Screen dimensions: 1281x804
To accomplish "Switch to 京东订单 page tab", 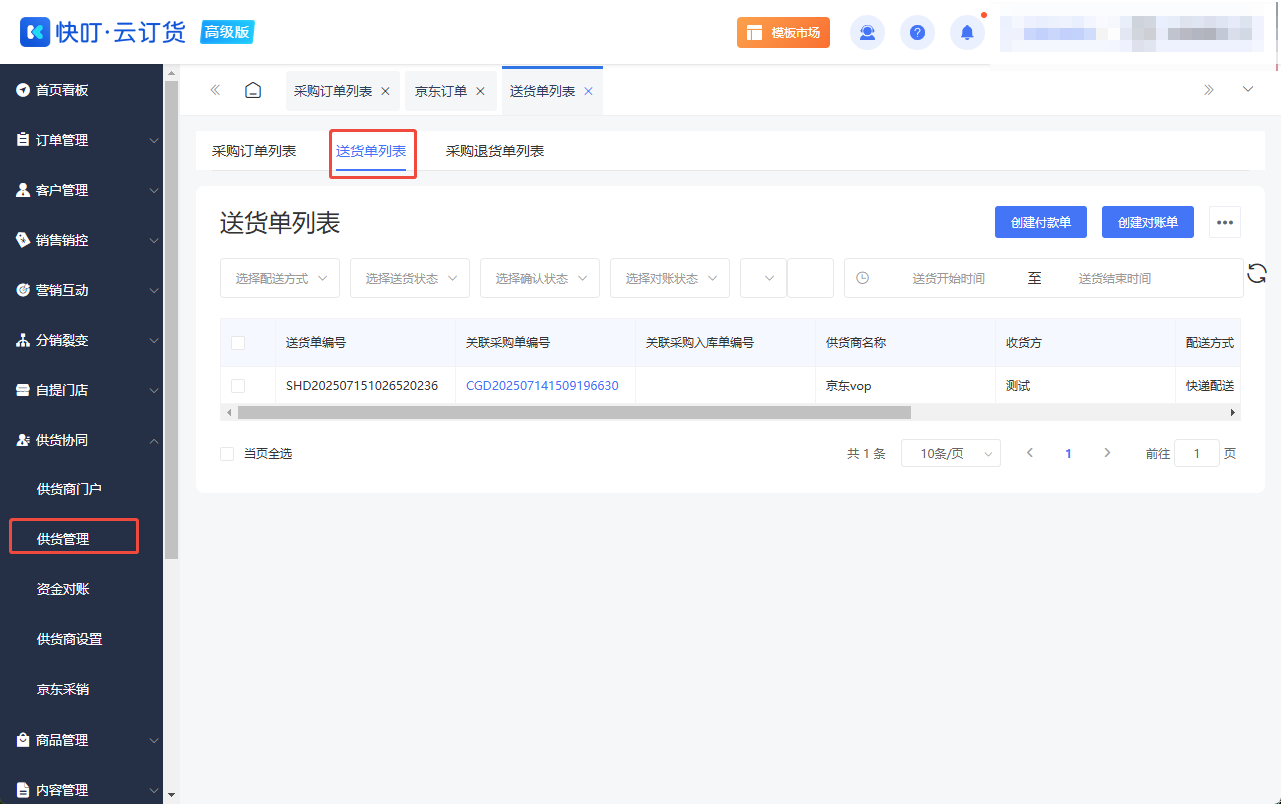I will tap(441, 91).
